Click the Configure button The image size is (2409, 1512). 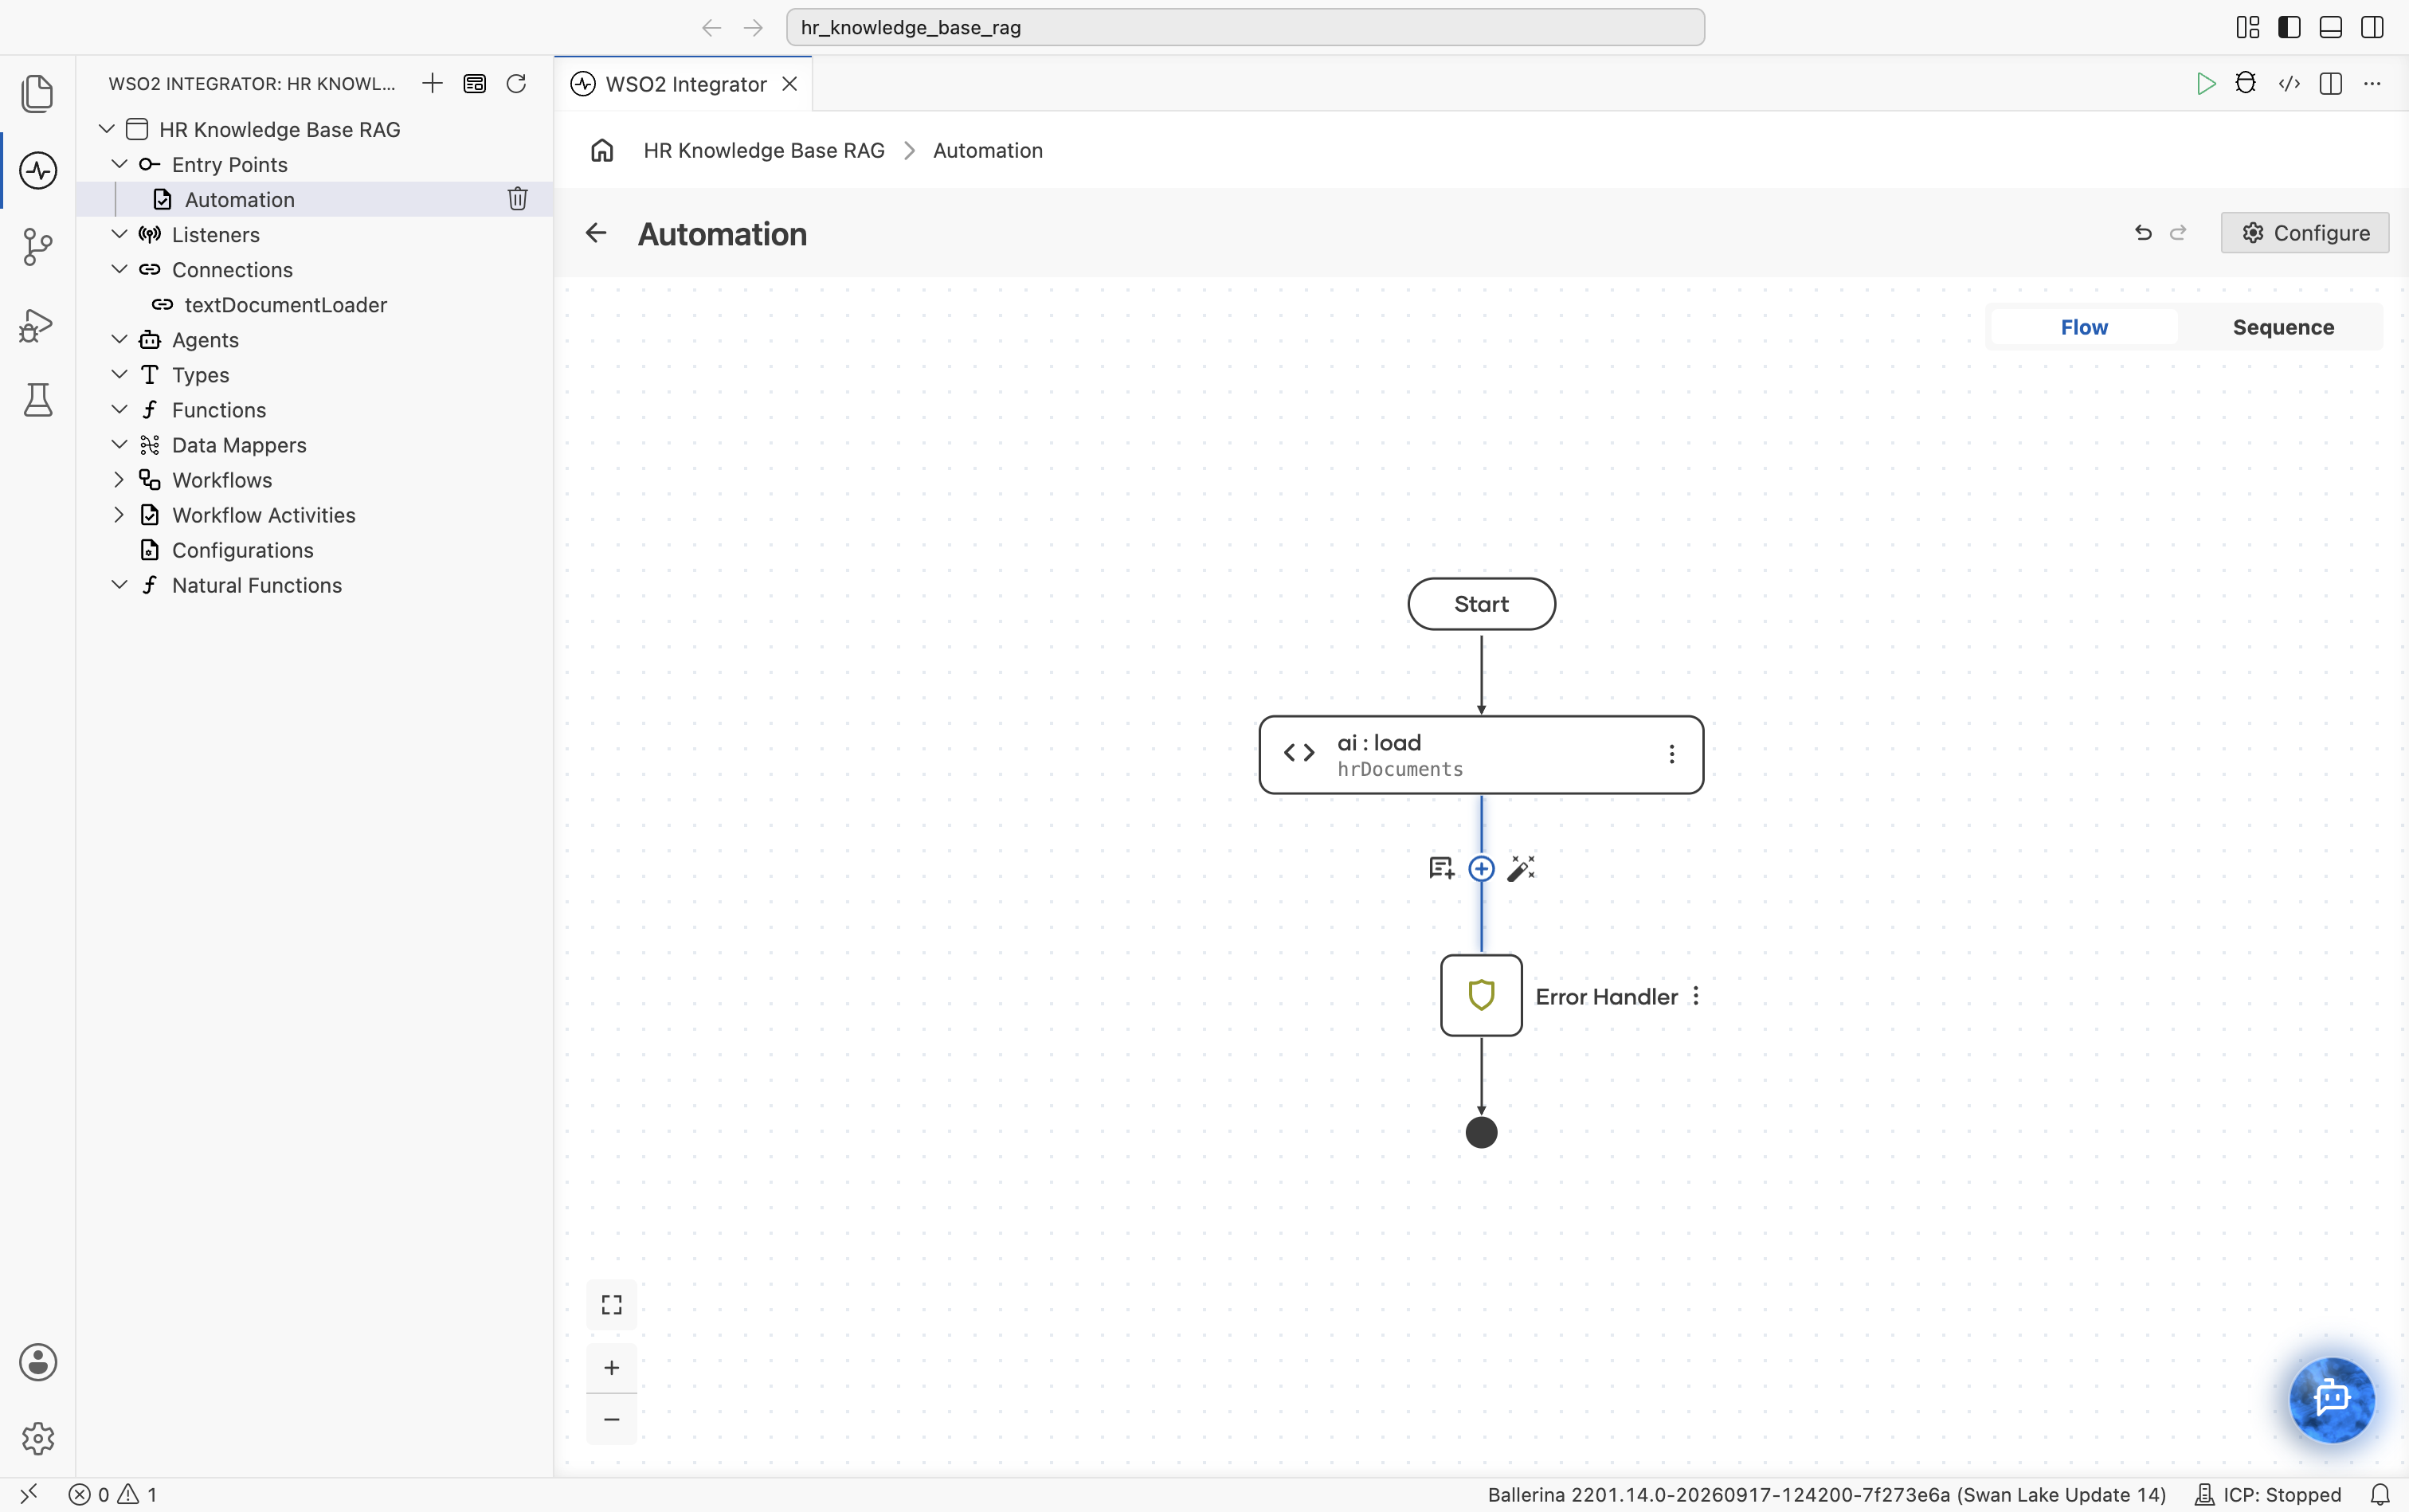pyautogui.click(x=2305, y=232)
